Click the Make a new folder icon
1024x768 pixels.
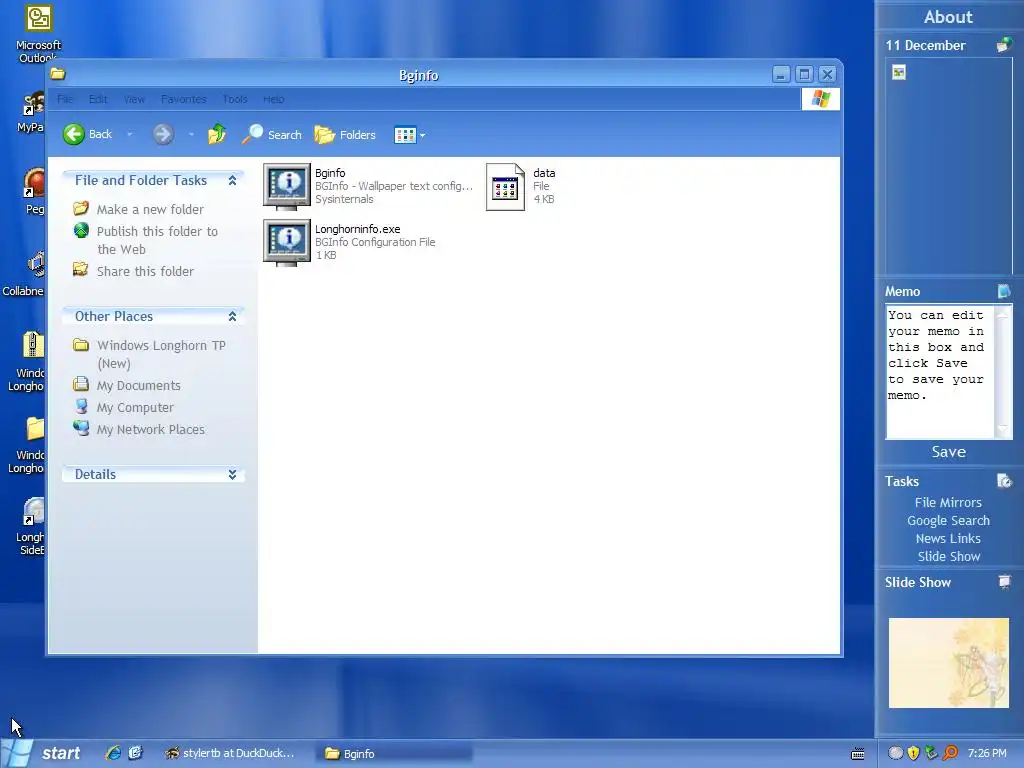click(81, 208)
